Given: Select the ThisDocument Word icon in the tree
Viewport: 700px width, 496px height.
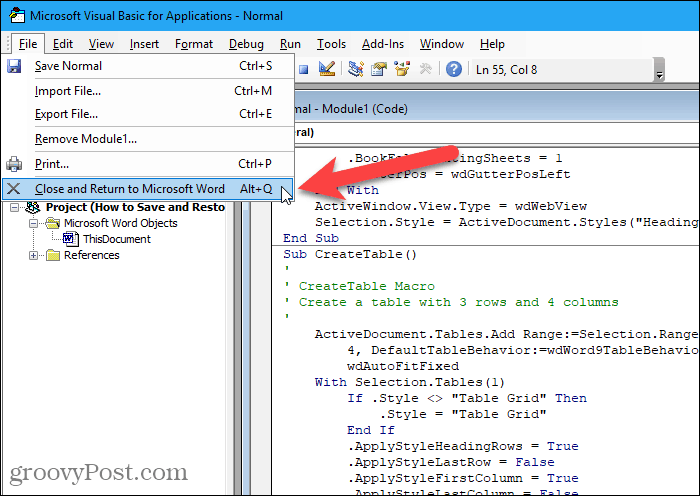Looking at the screenshot, I should pyautogui.click(x=71, y=239).
